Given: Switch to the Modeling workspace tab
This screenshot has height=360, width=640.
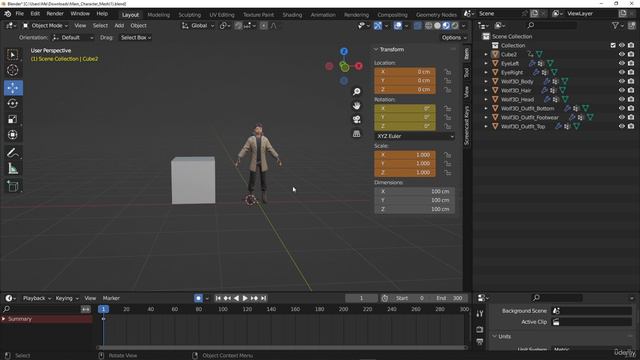Looking at the screenshot, I should 158,15.
